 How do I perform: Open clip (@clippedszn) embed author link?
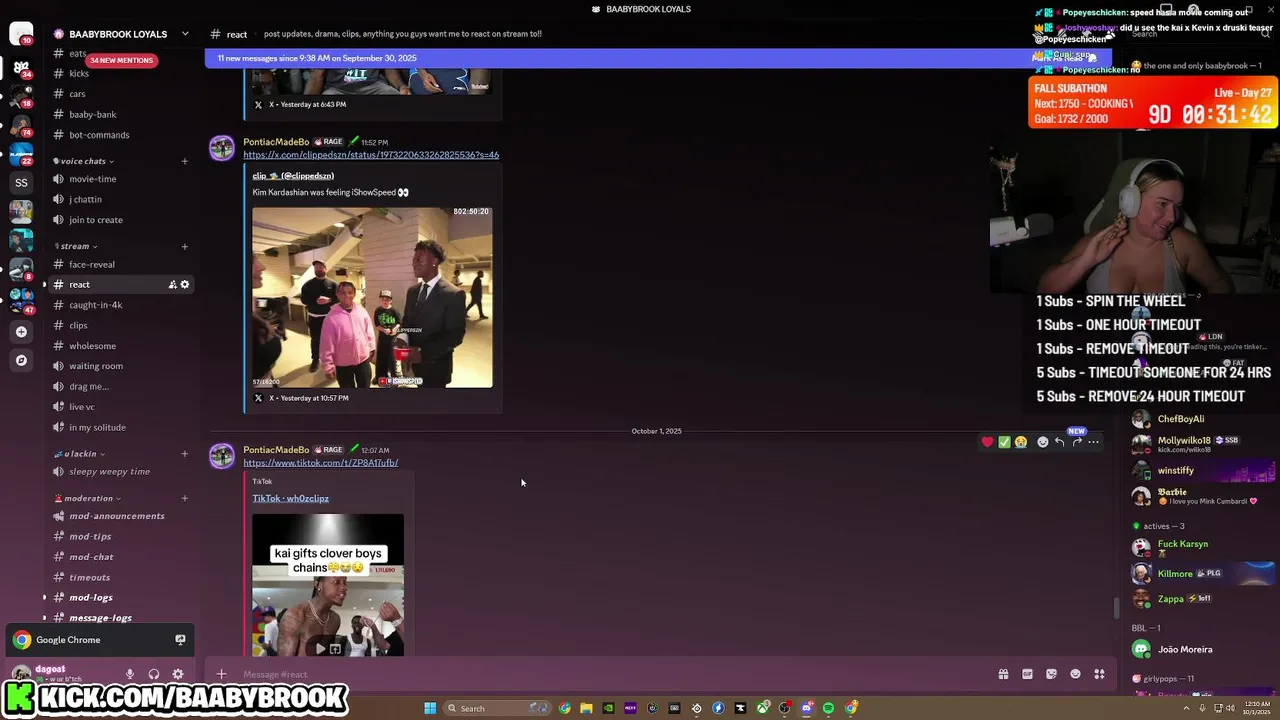pos(293,176)
